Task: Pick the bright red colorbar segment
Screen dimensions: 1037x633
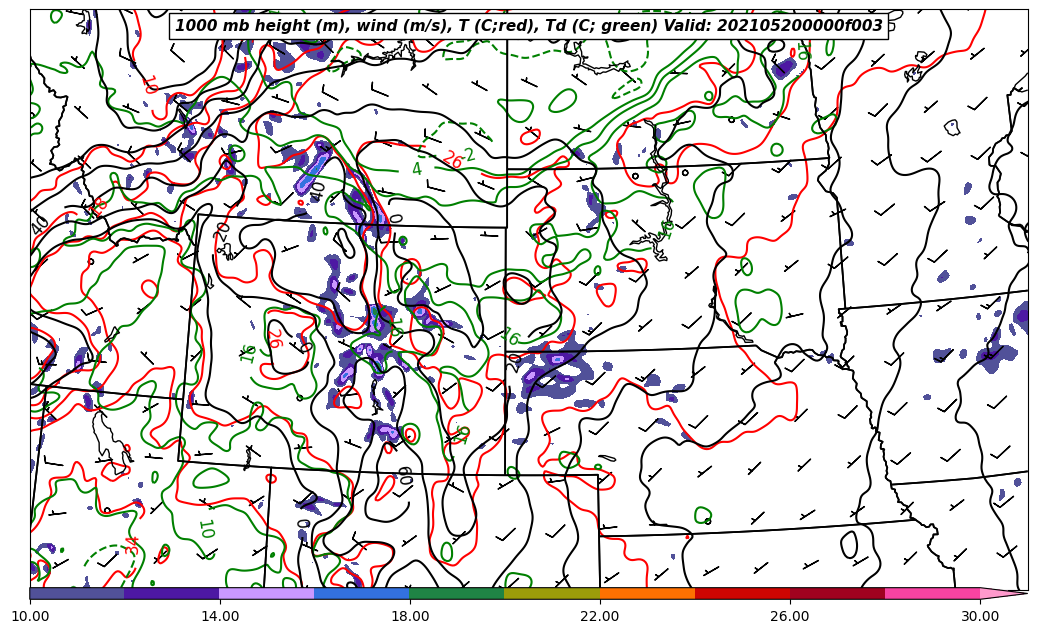Action: click(x=742, y=593)
